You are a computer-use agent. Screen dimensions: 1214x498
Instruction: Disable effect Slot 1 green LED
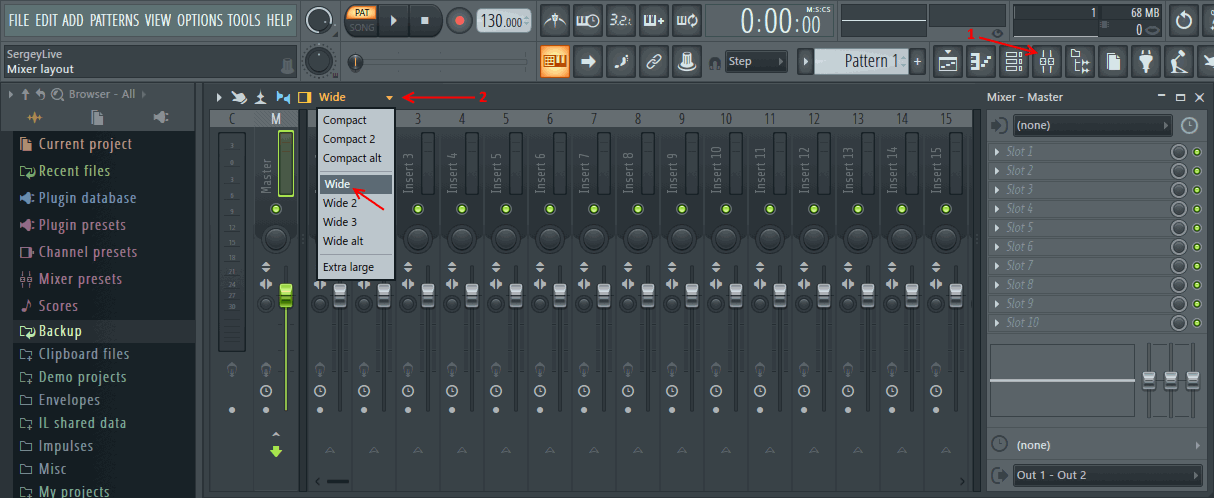coord(1197,152)
